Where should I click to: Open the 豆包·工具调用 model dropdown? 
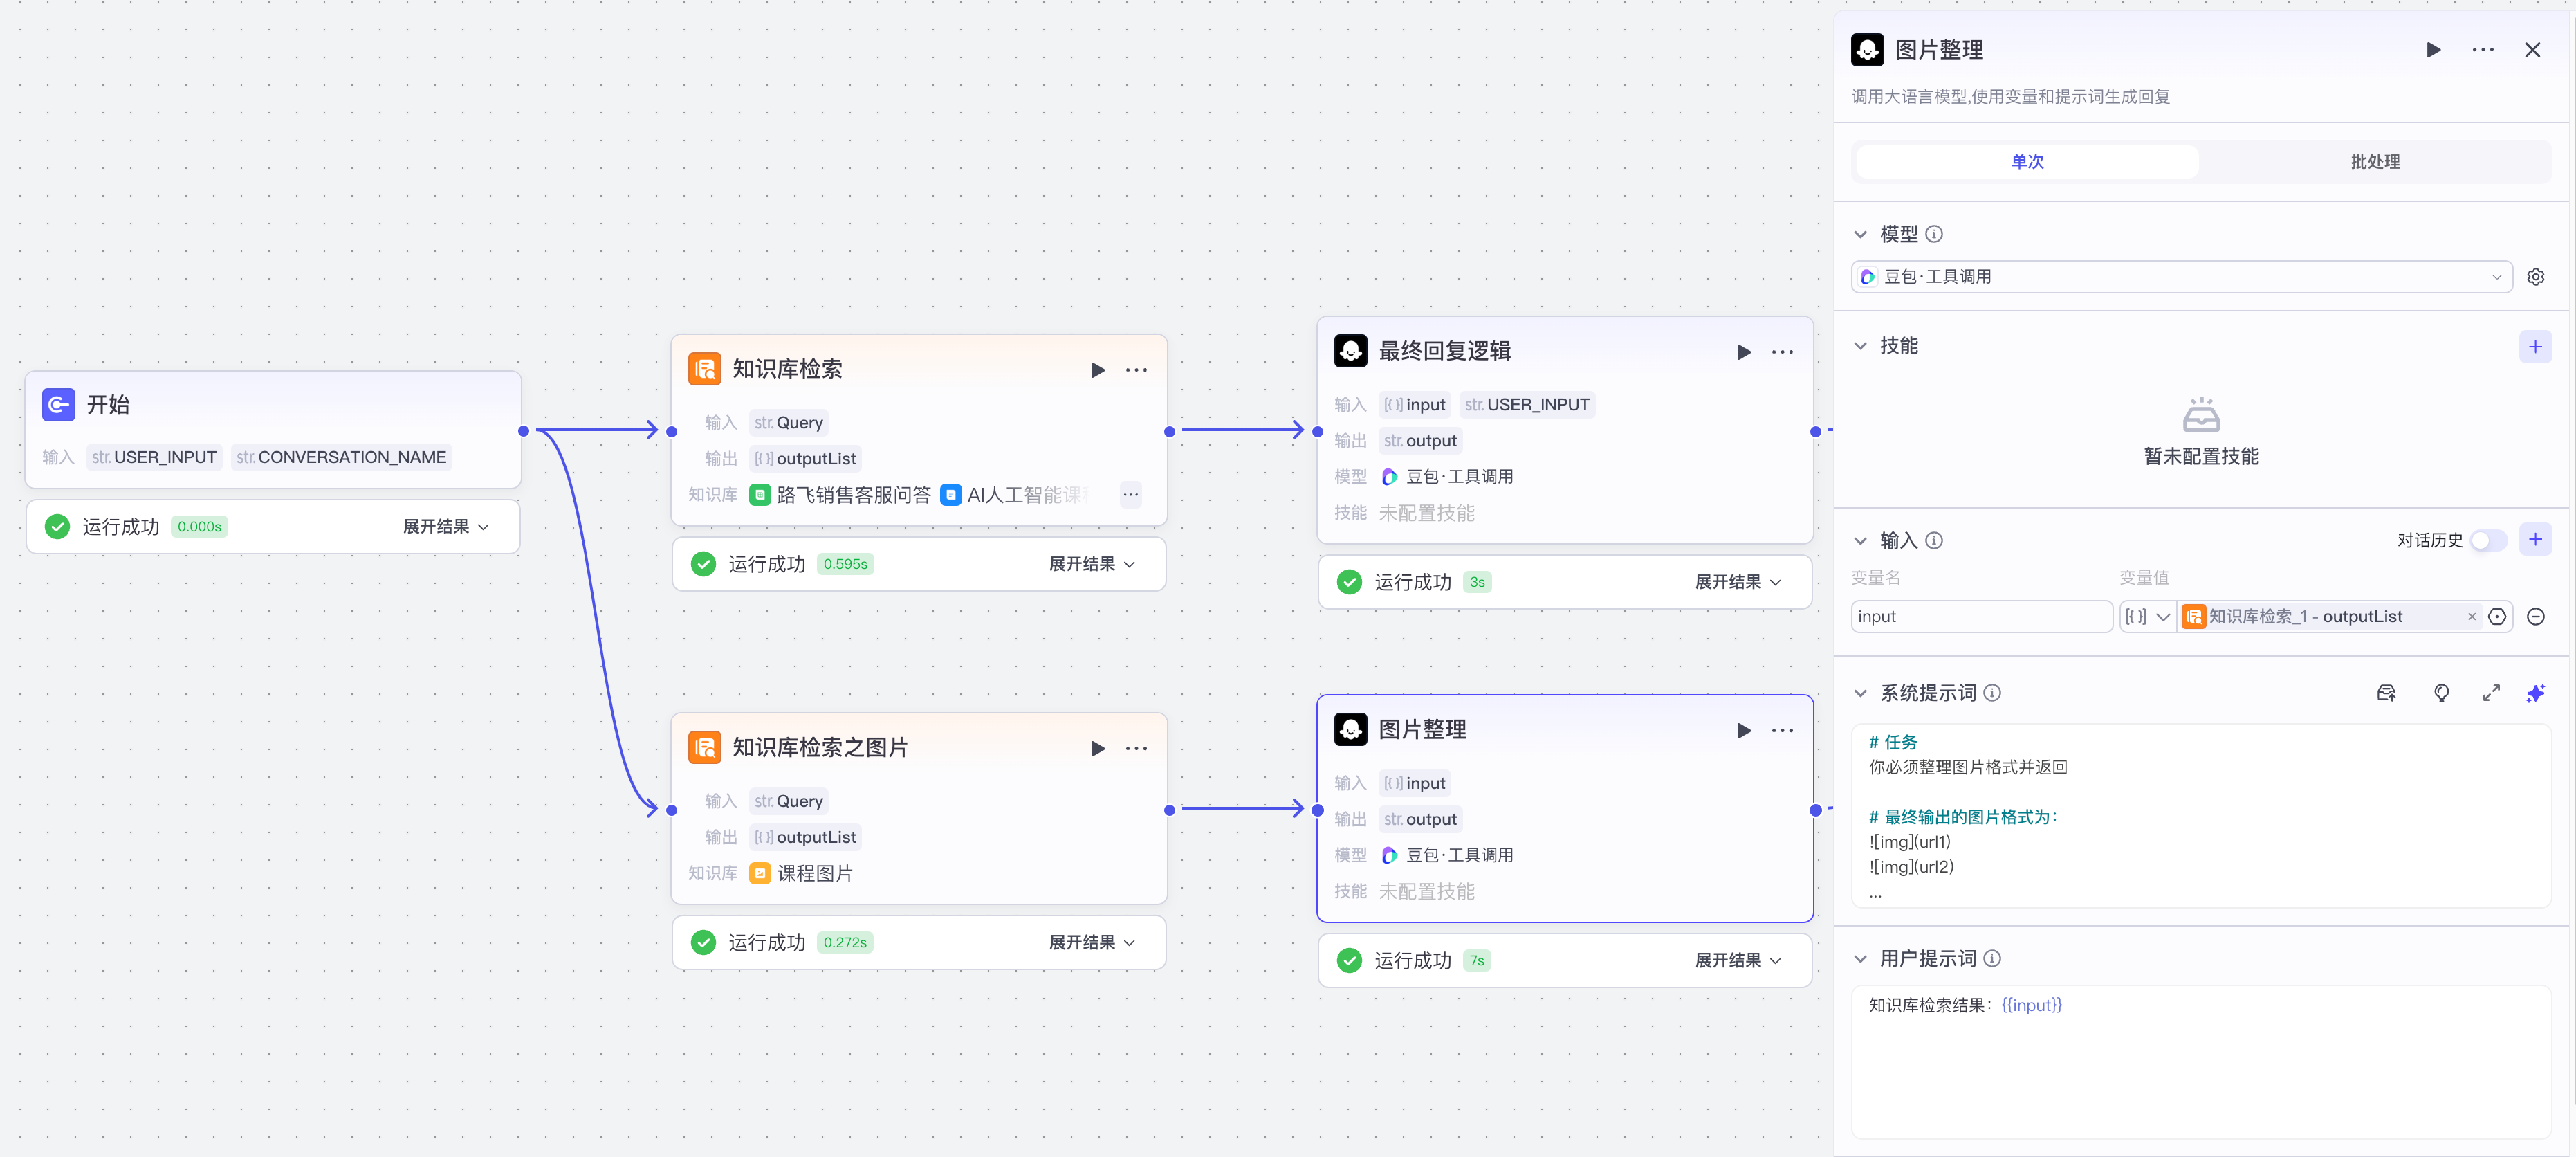(x=2180, y=277)
